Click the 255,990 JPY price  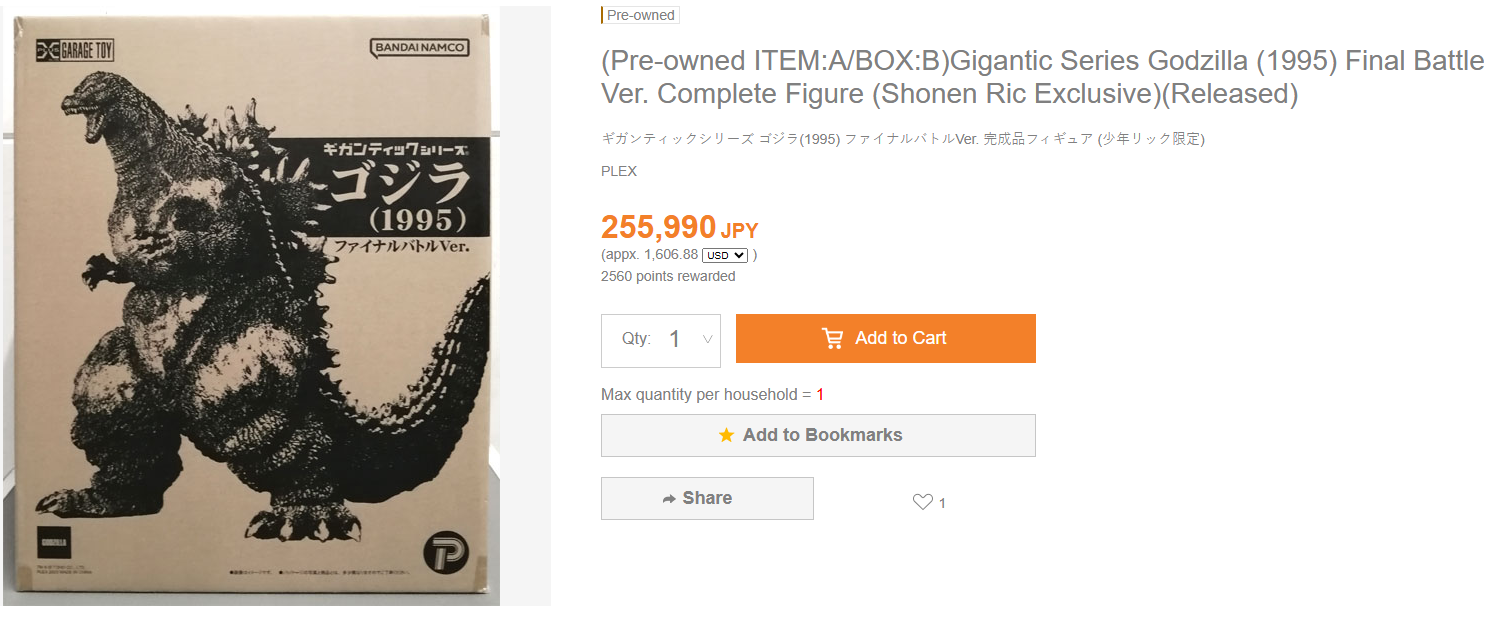click(x=680, y=228)
